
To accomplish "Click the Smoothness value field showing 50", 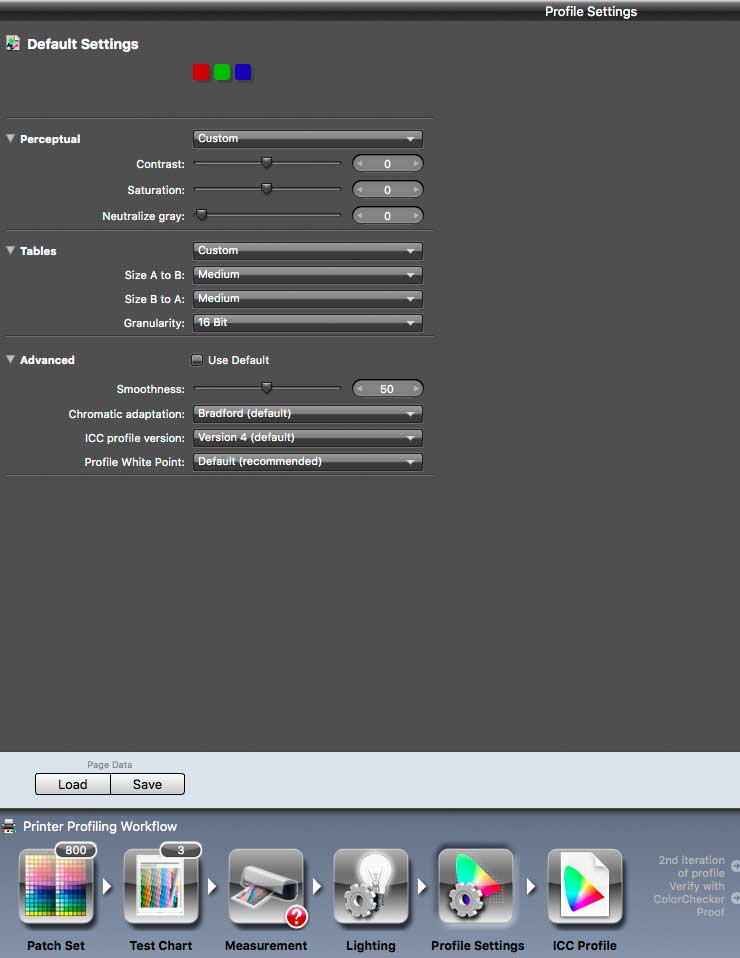I will pyautogui.click(x=387, y=389).
